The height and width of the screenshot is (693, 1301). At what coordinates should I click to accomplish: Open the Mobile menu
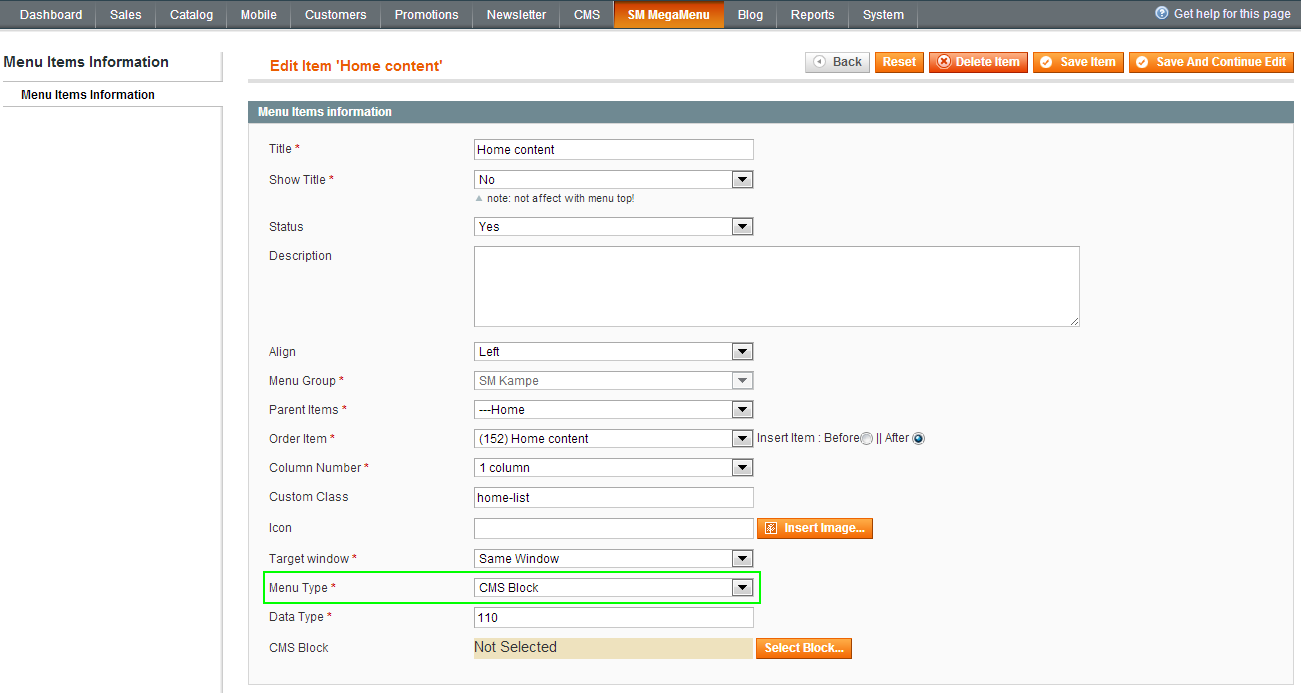pos(259,15)
